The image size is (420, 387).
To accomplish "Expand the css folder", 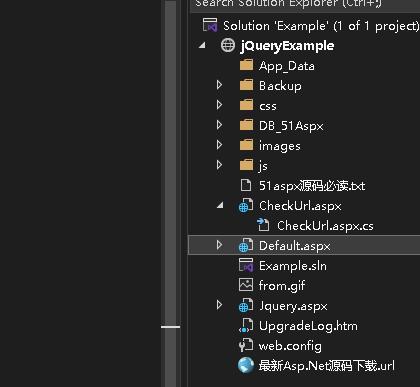I will [x=219, y=105].
